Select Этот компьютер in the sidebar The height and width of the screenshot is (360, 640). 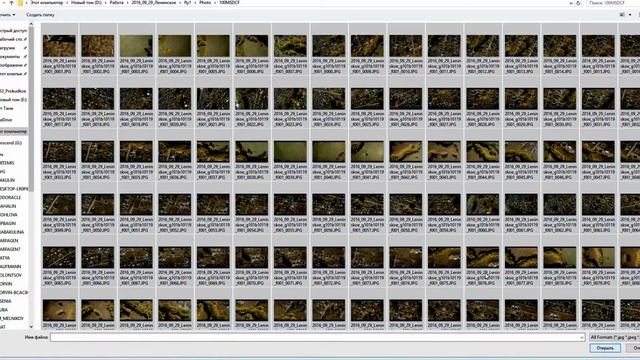pos(13,132)
